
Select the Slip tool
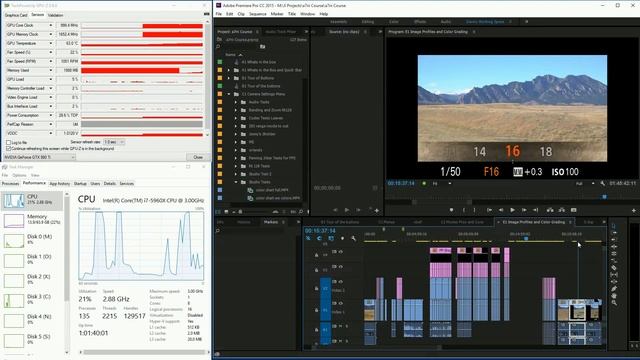point(614,275)
